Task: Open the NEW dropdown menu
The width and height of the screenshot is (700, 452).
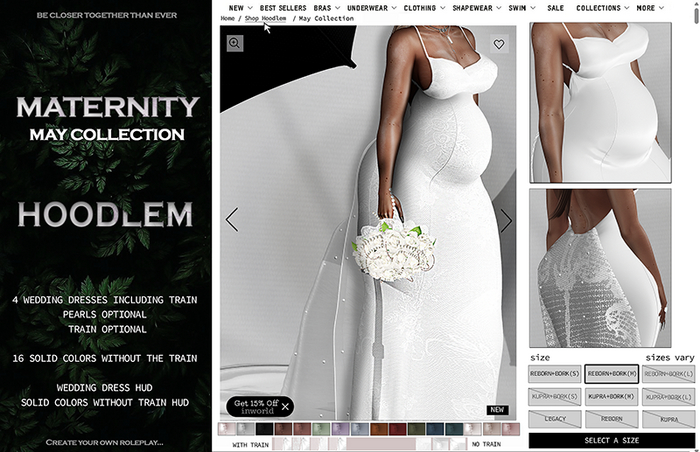Action: click(x=240, y=8)
